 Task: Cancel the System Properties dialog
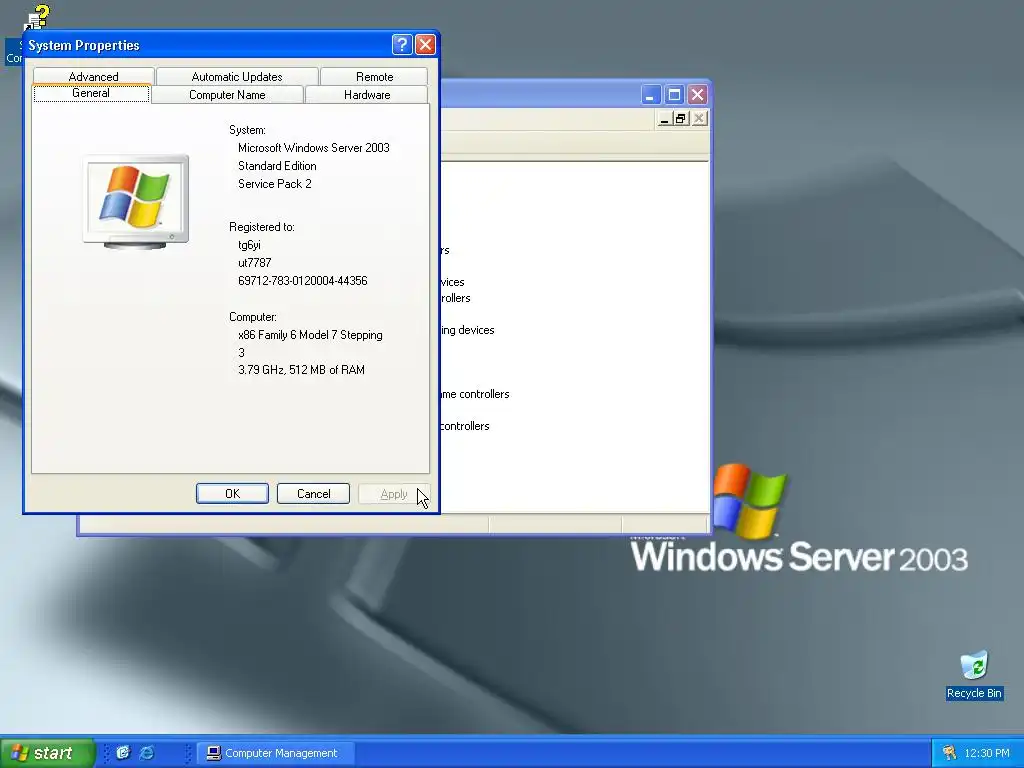[x=313, y=494]
